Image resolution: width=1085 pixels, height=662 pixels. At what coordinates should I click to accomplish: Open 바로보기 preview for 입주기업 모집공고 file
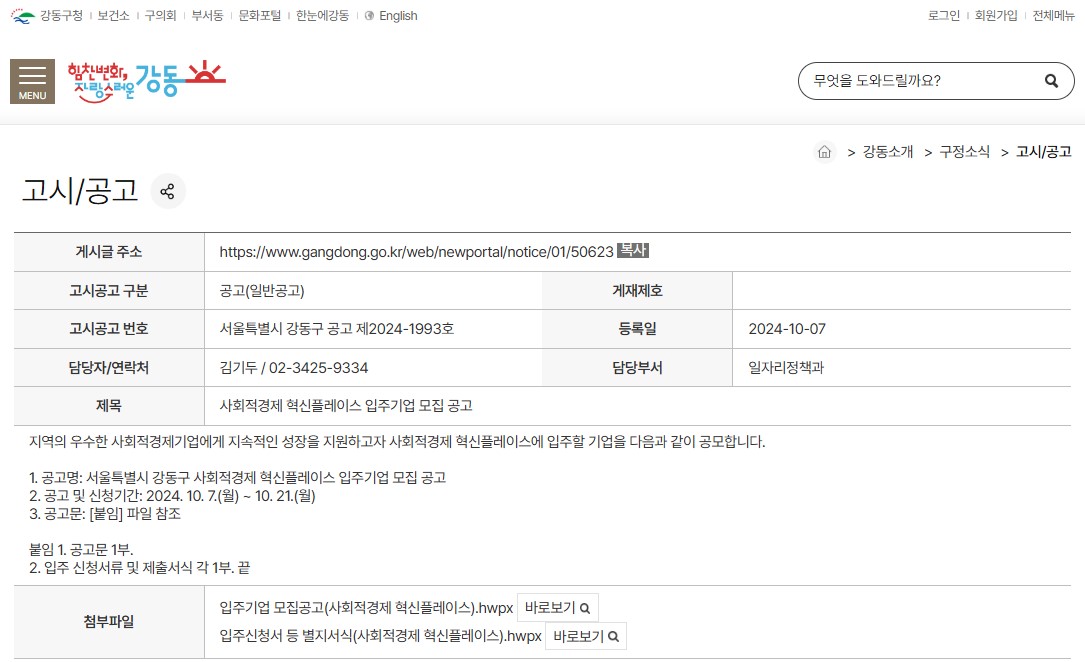557,607
